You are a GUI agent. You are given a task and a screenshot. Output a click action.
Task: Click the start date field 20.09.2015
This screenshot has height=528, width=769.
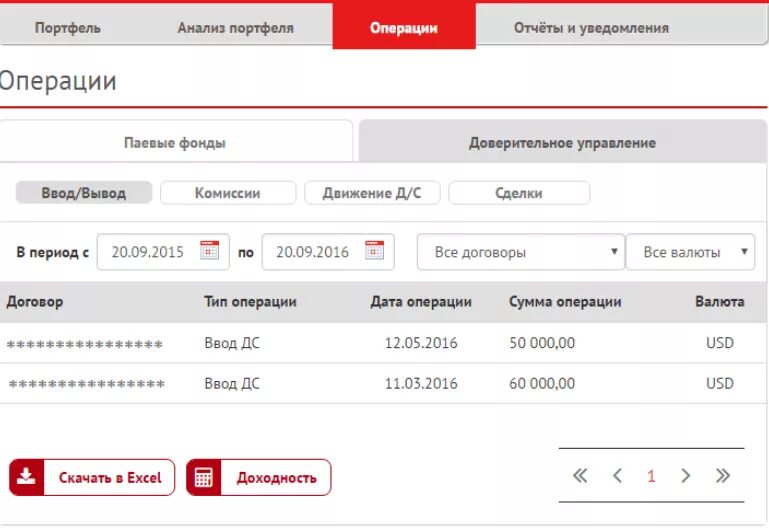163,251
